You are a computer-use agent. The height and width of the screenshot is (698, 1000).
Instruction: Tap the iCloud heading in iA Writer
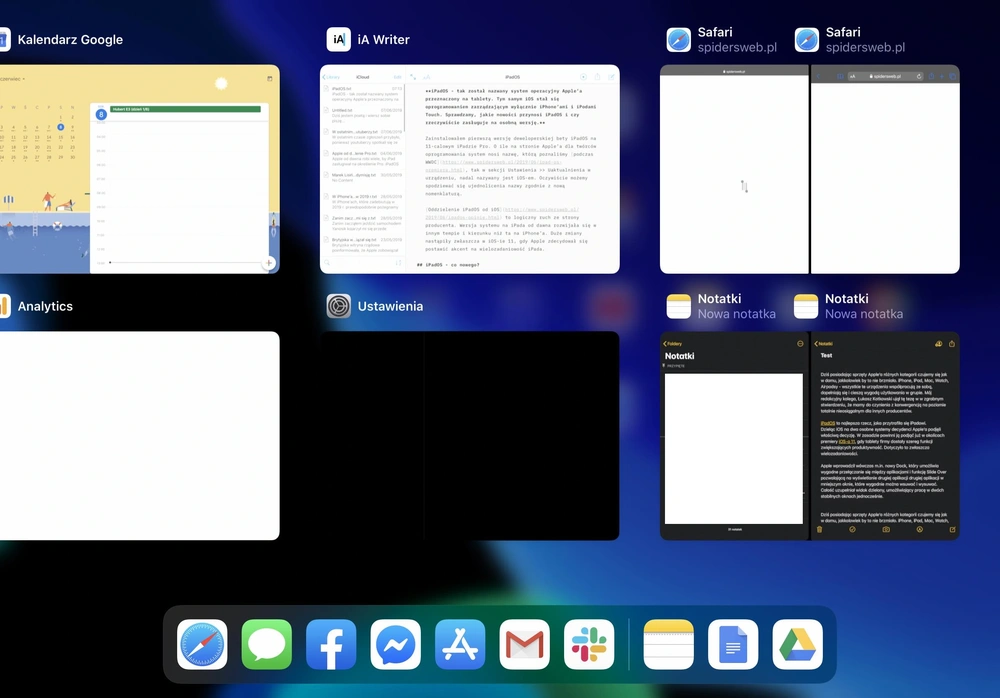[x=363, y=77]
